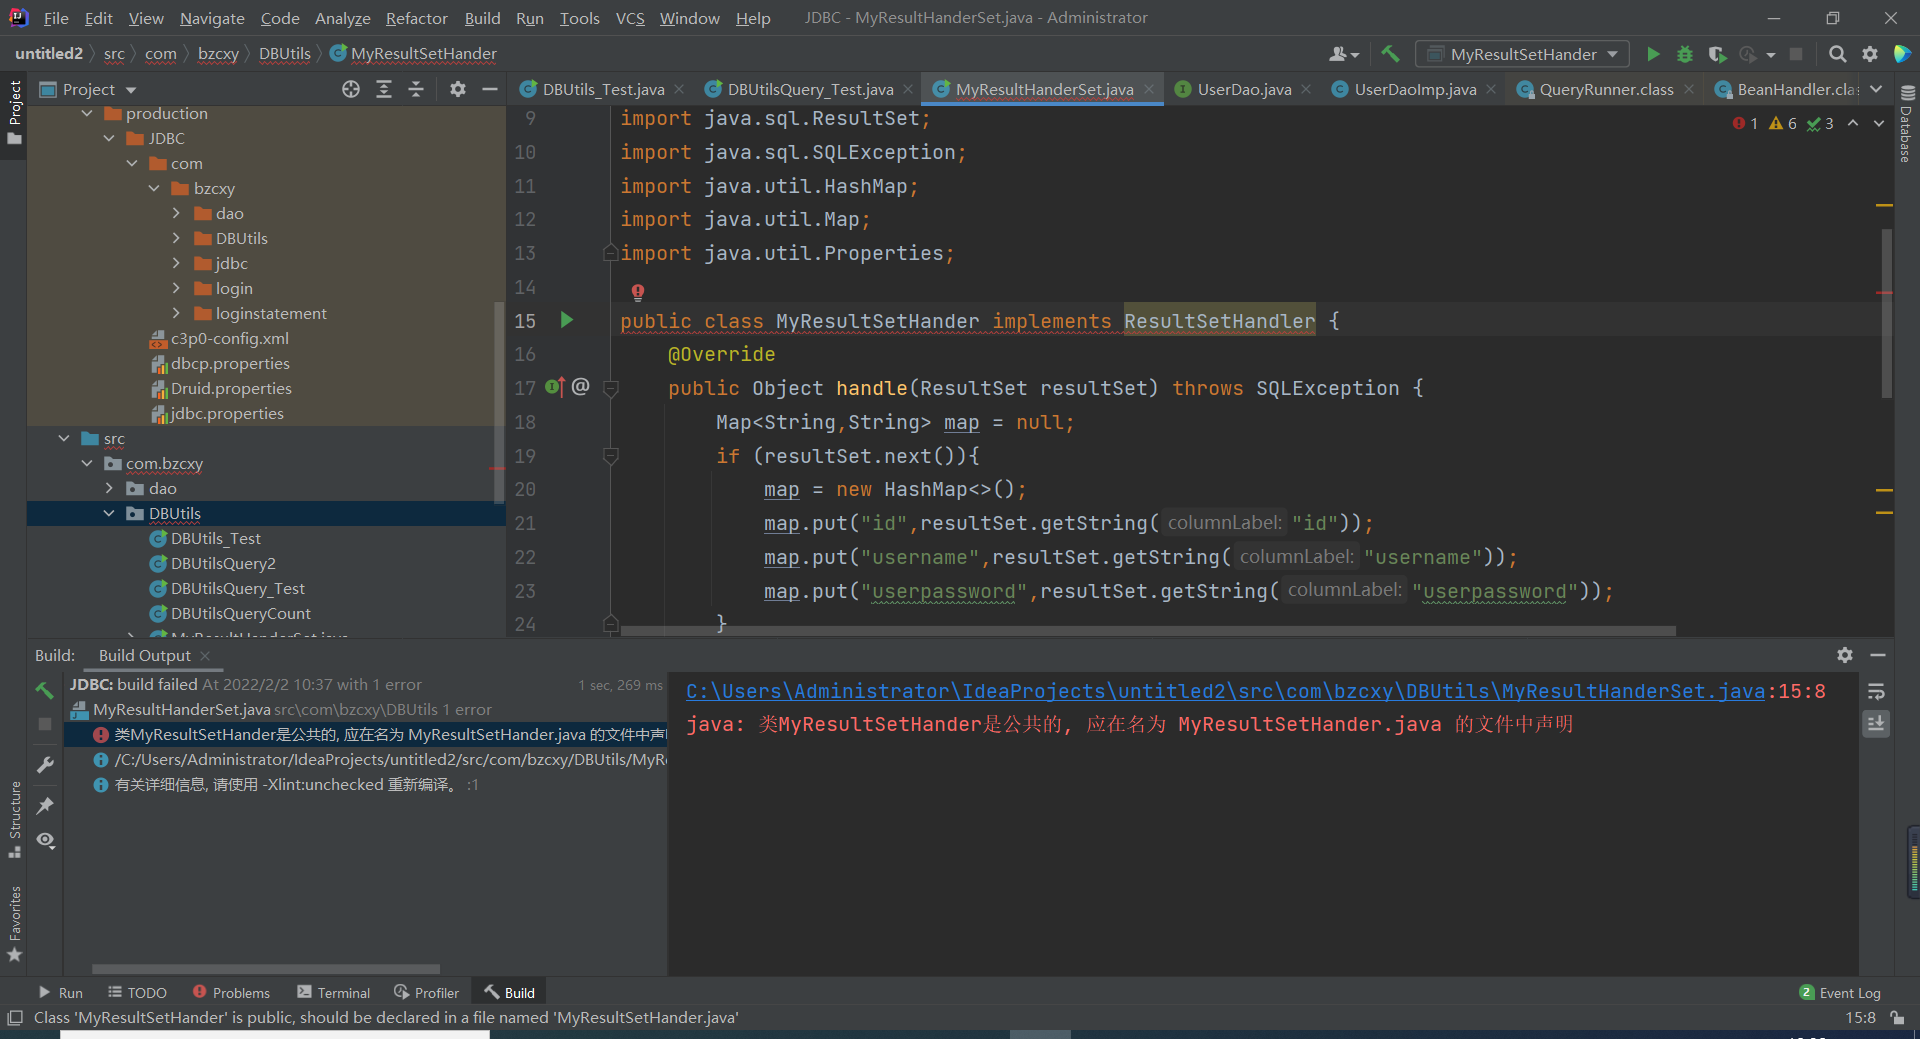Open the TODO tool window
The width and height of the screenshot is (1920, 1039).
[138, 992]
